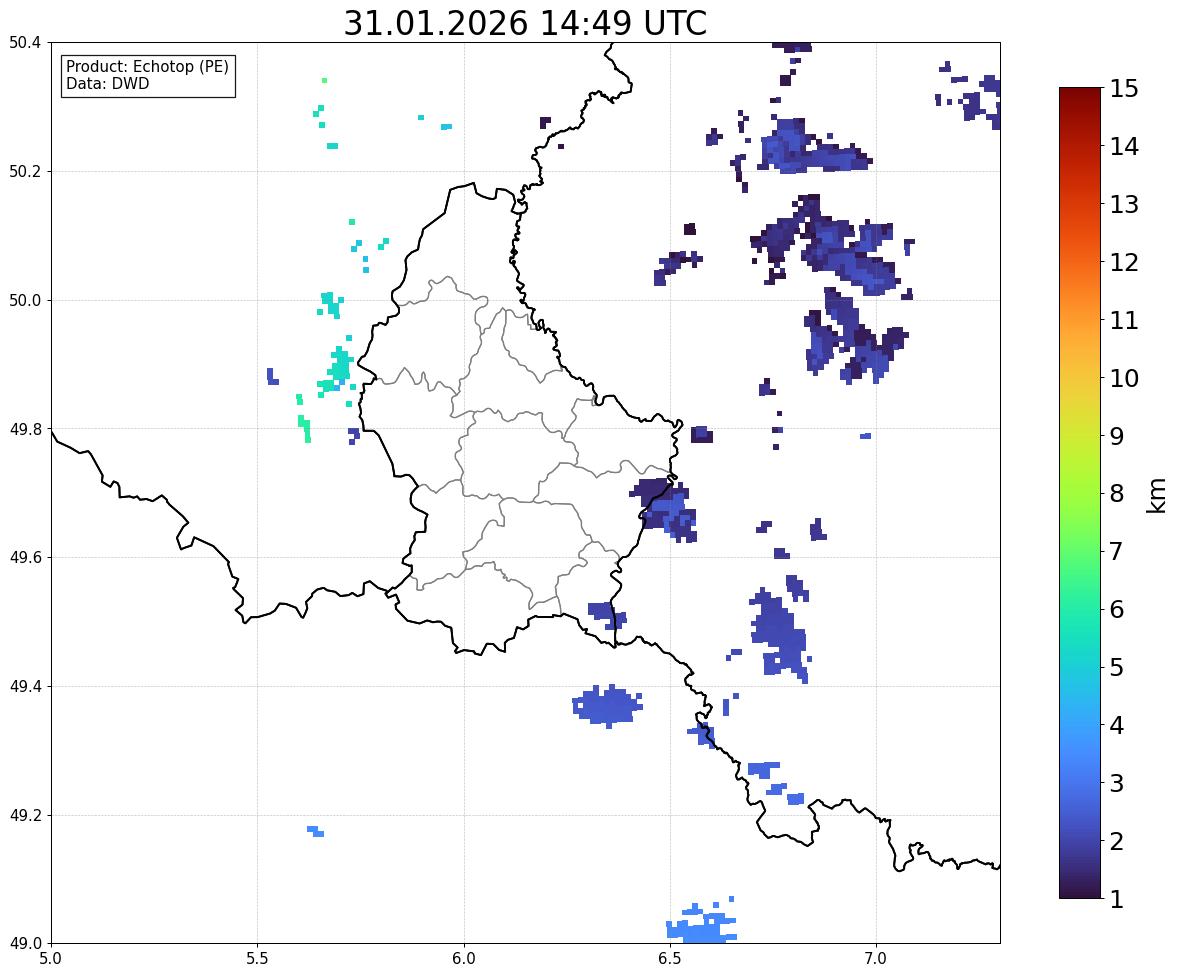This screenshot has width=1178, height=976.
Task: Click the colorbar tick label 14
Action: [x=1124, y=147]
